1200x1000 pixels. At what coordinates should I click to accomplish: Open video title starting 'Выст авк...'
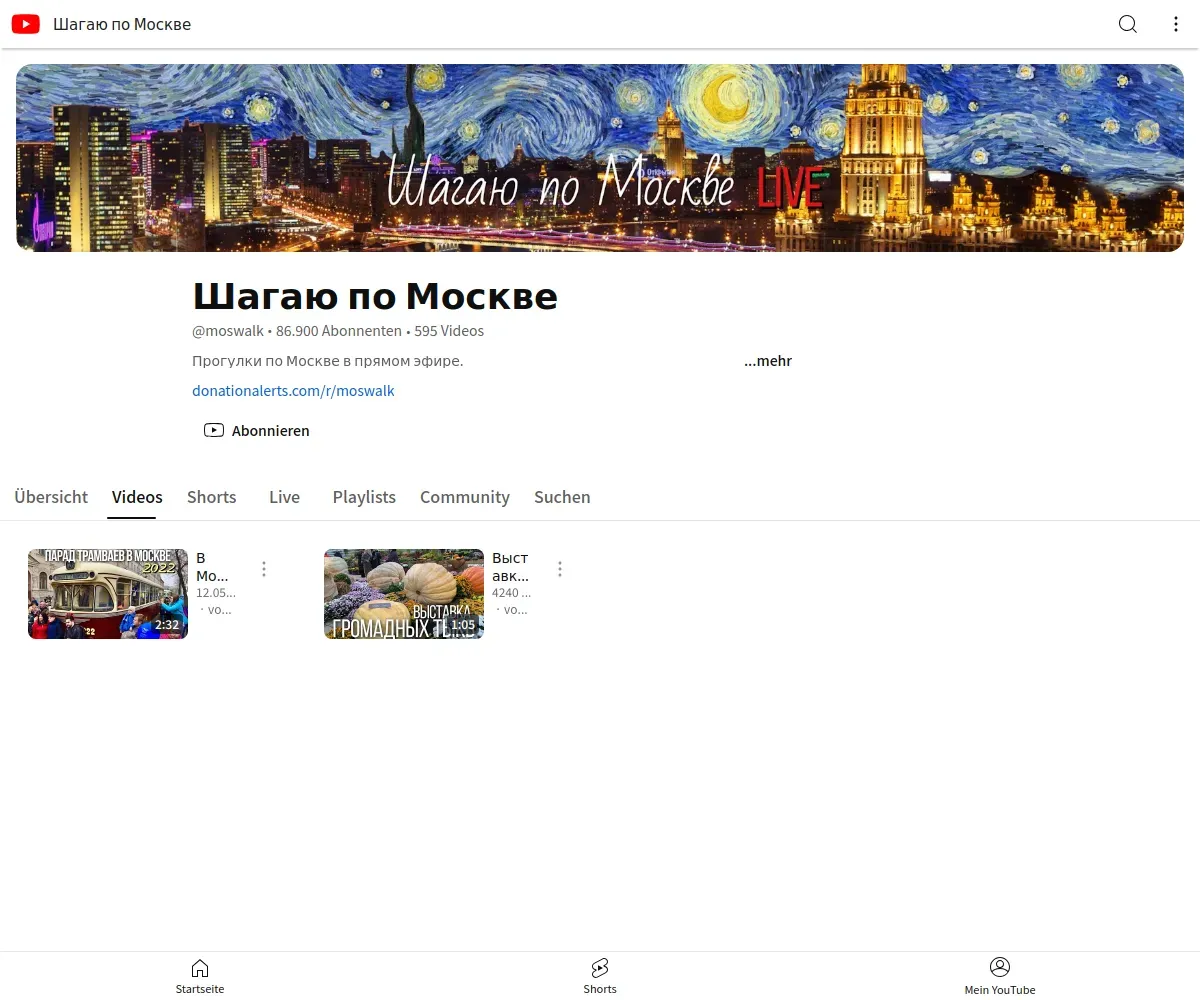(x=510, y=567)
